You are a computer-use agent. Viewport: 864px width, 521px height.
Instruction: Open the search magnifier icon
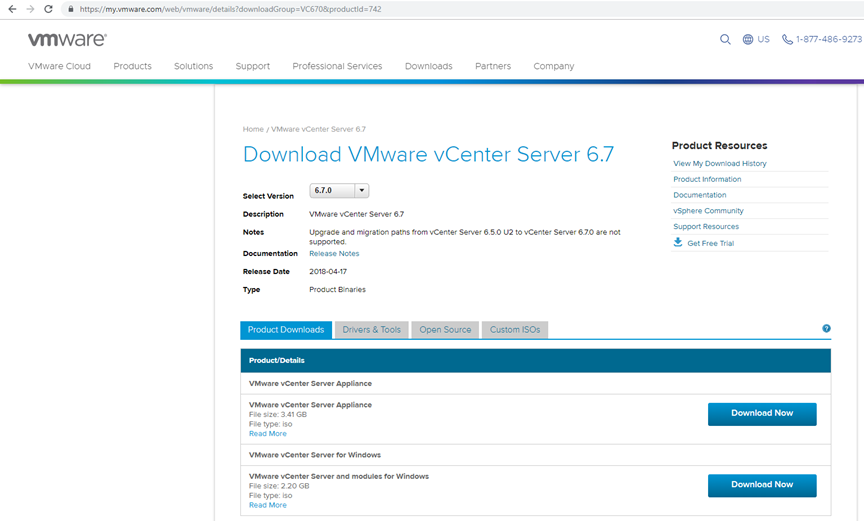click(725, 39)
